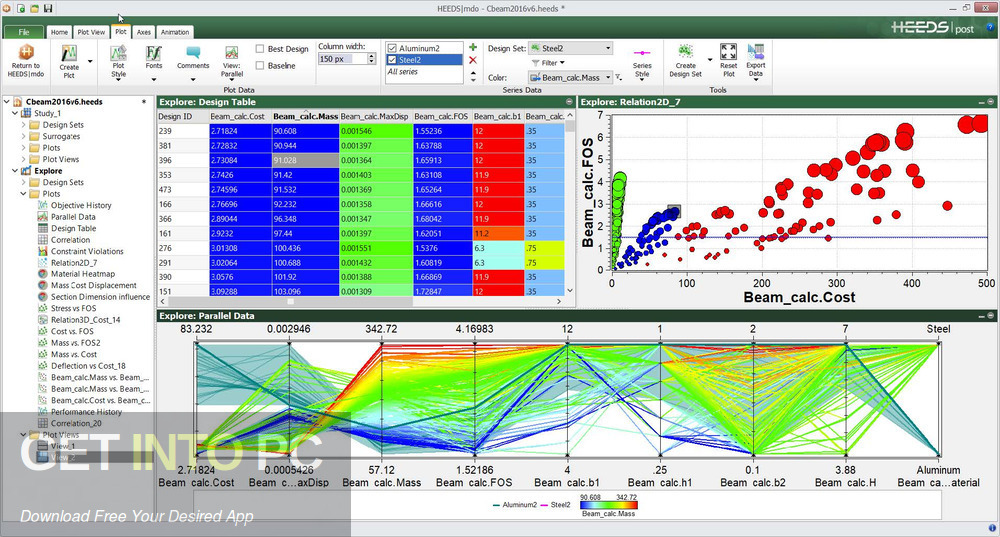The width and height of the screenshot is (1000, 537).
Task: Open the Plot Style tool
Action: (119, 61)
